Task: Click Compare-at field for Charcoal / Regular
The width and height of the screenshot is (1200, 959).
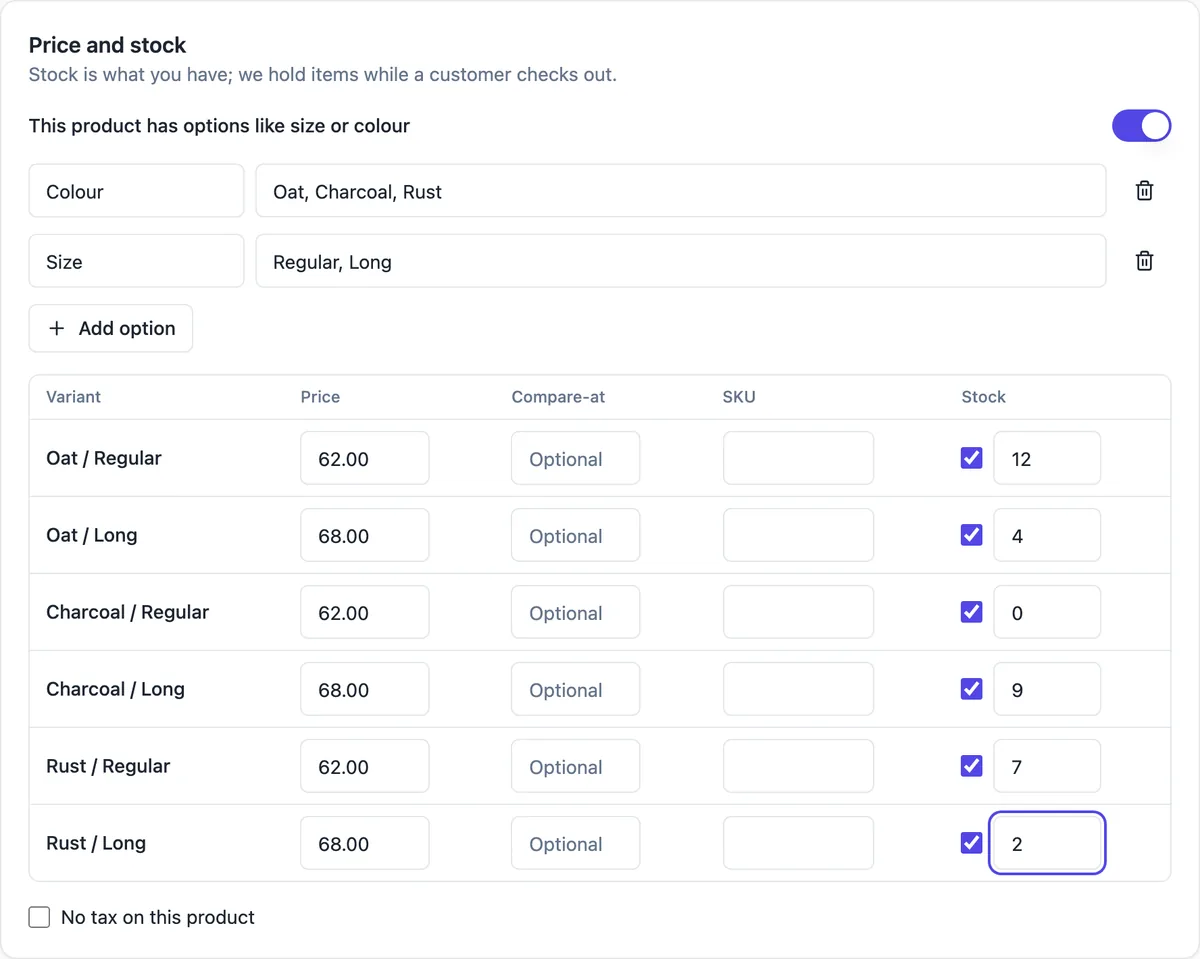Action: pos(576,612)
